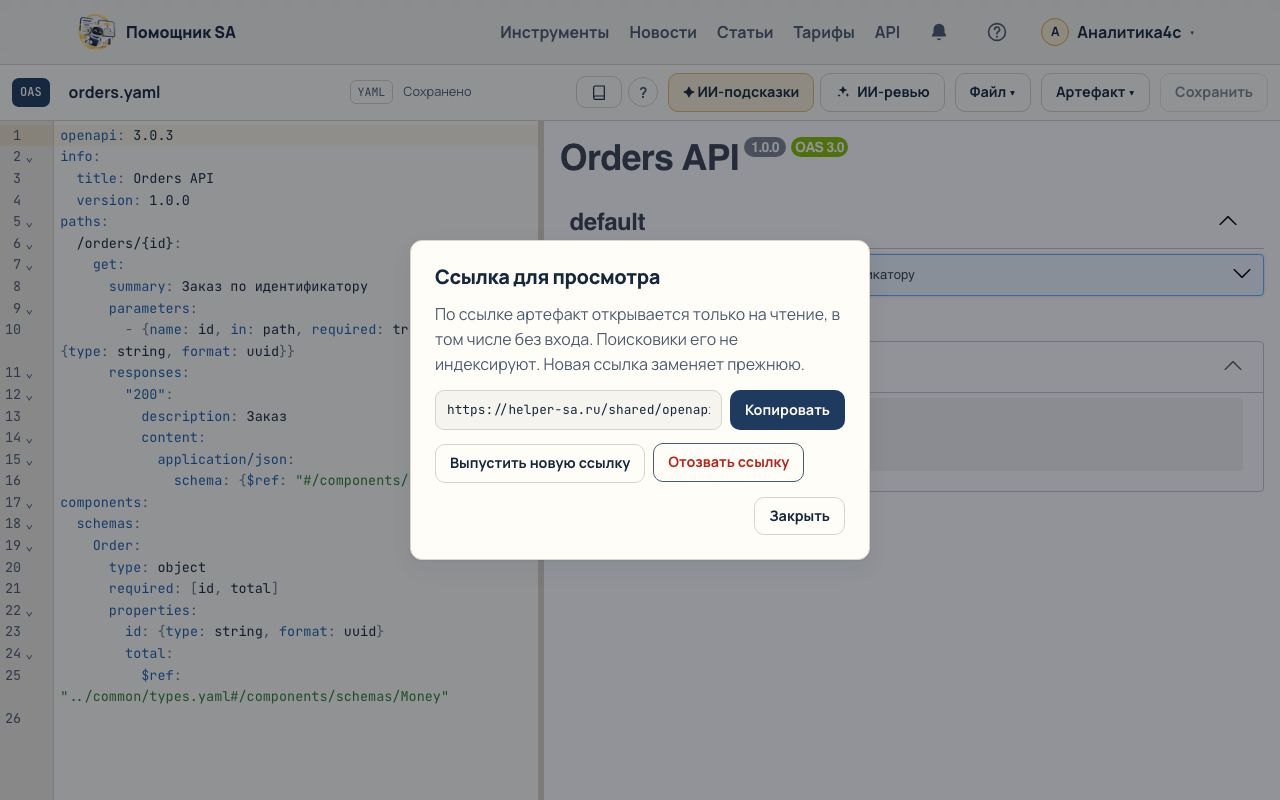Click the OAS badge next to orders.yaml
Image resolution: width=1280 pixels, height=800 pixels.
pos(31,92)
